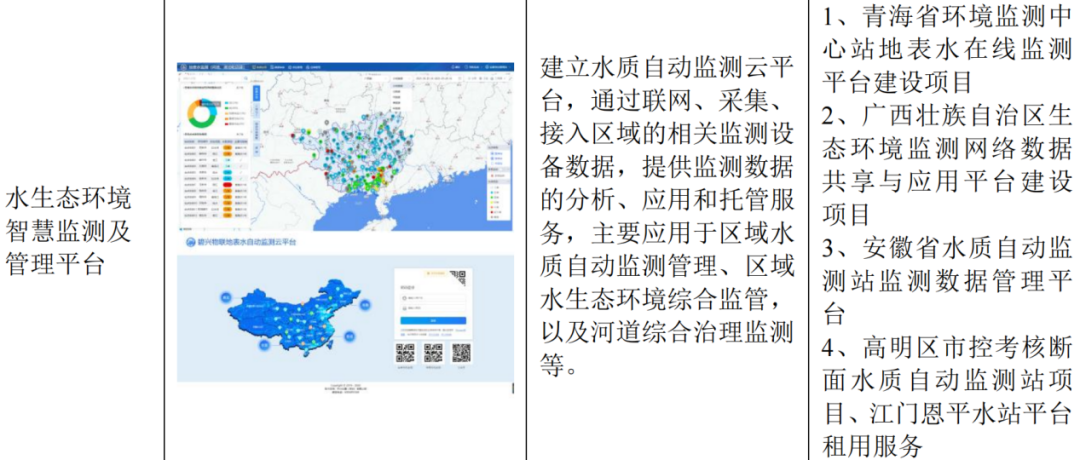Switch to QR login via corner QR icon
The width and height of the screenshot is (1080, 460).
459,277
